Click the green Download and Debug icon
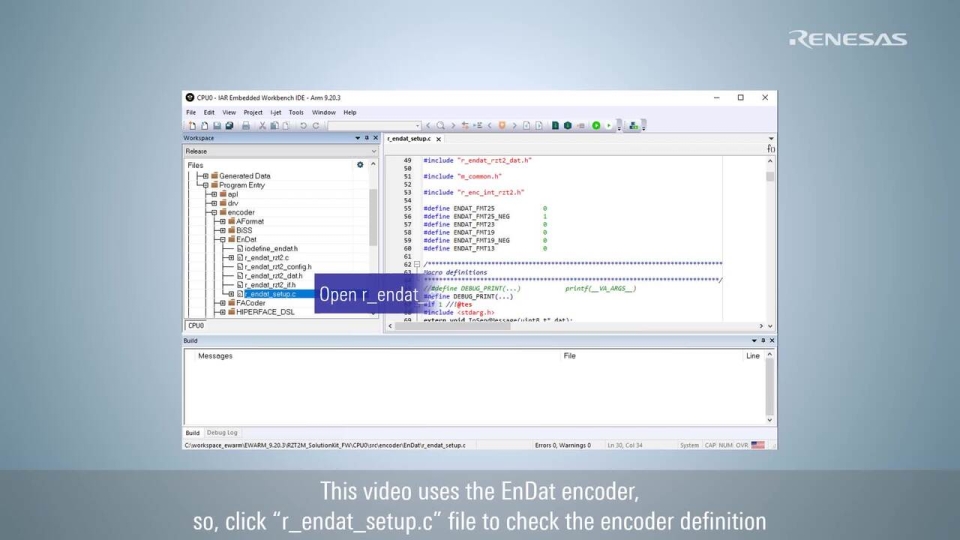Screen dimensions: 960x540 [x=596, y=126]
